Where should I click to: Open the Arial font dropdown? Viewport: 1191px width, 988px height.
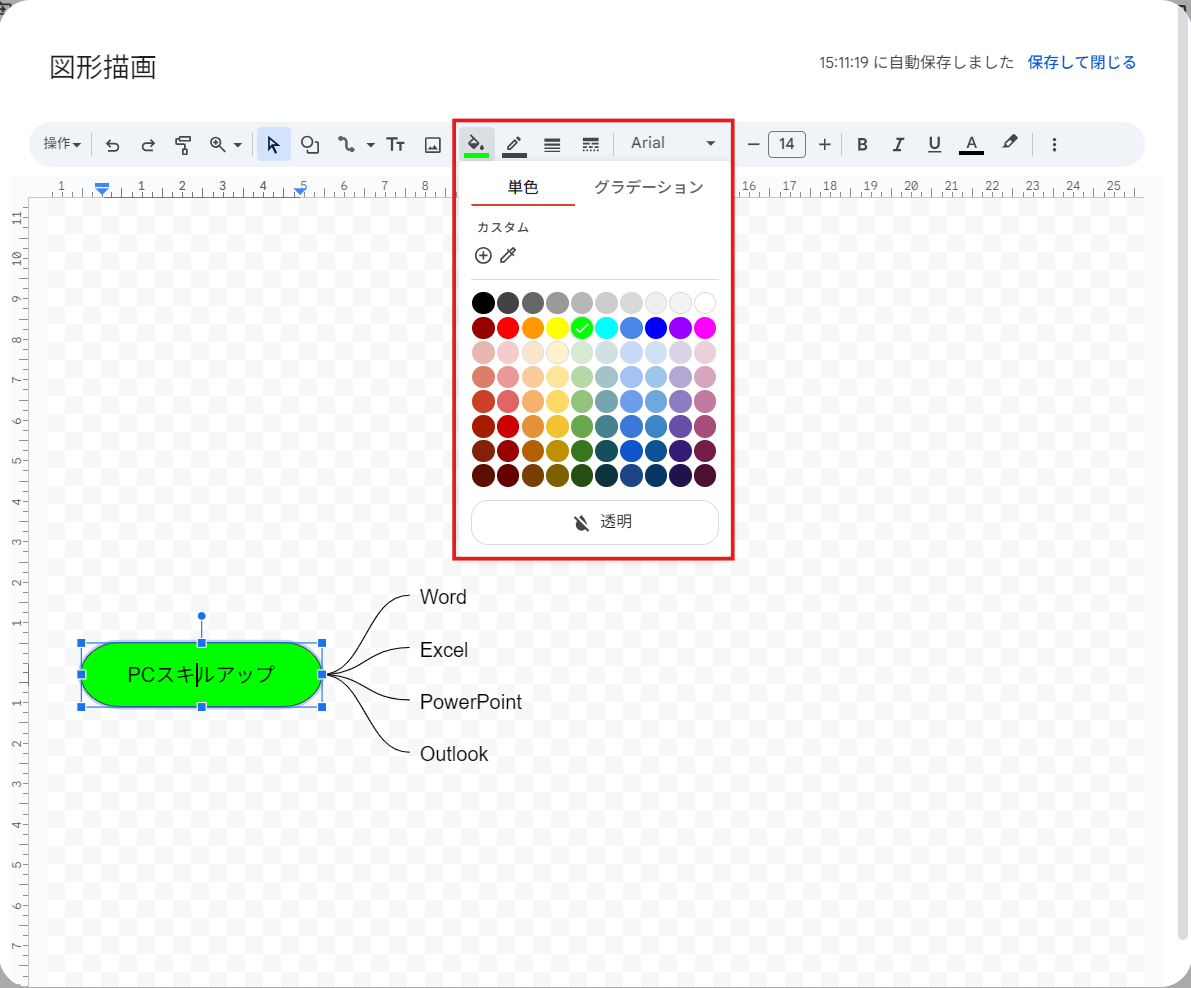[x=673, y=144]
